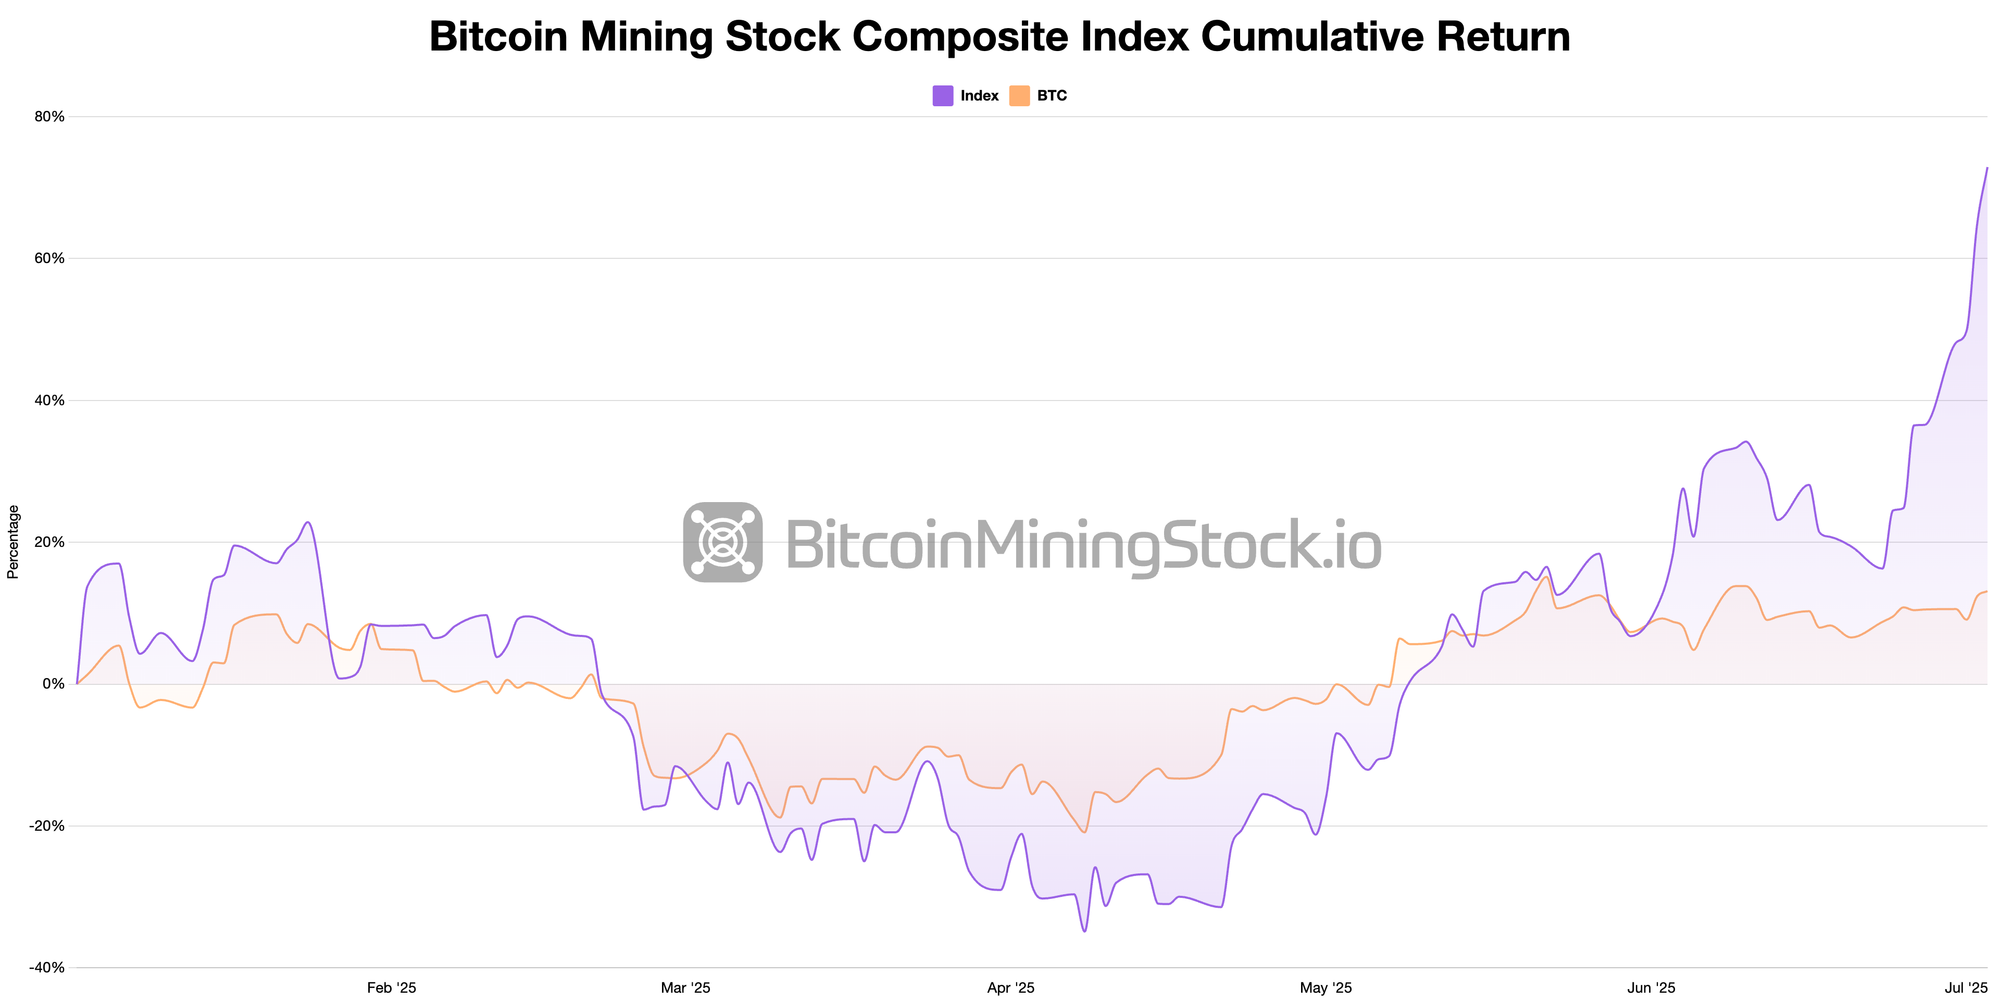Click the chart title text
Image resolution: width=2000 pixels, height=1000 pixels.
[1000, 37]
